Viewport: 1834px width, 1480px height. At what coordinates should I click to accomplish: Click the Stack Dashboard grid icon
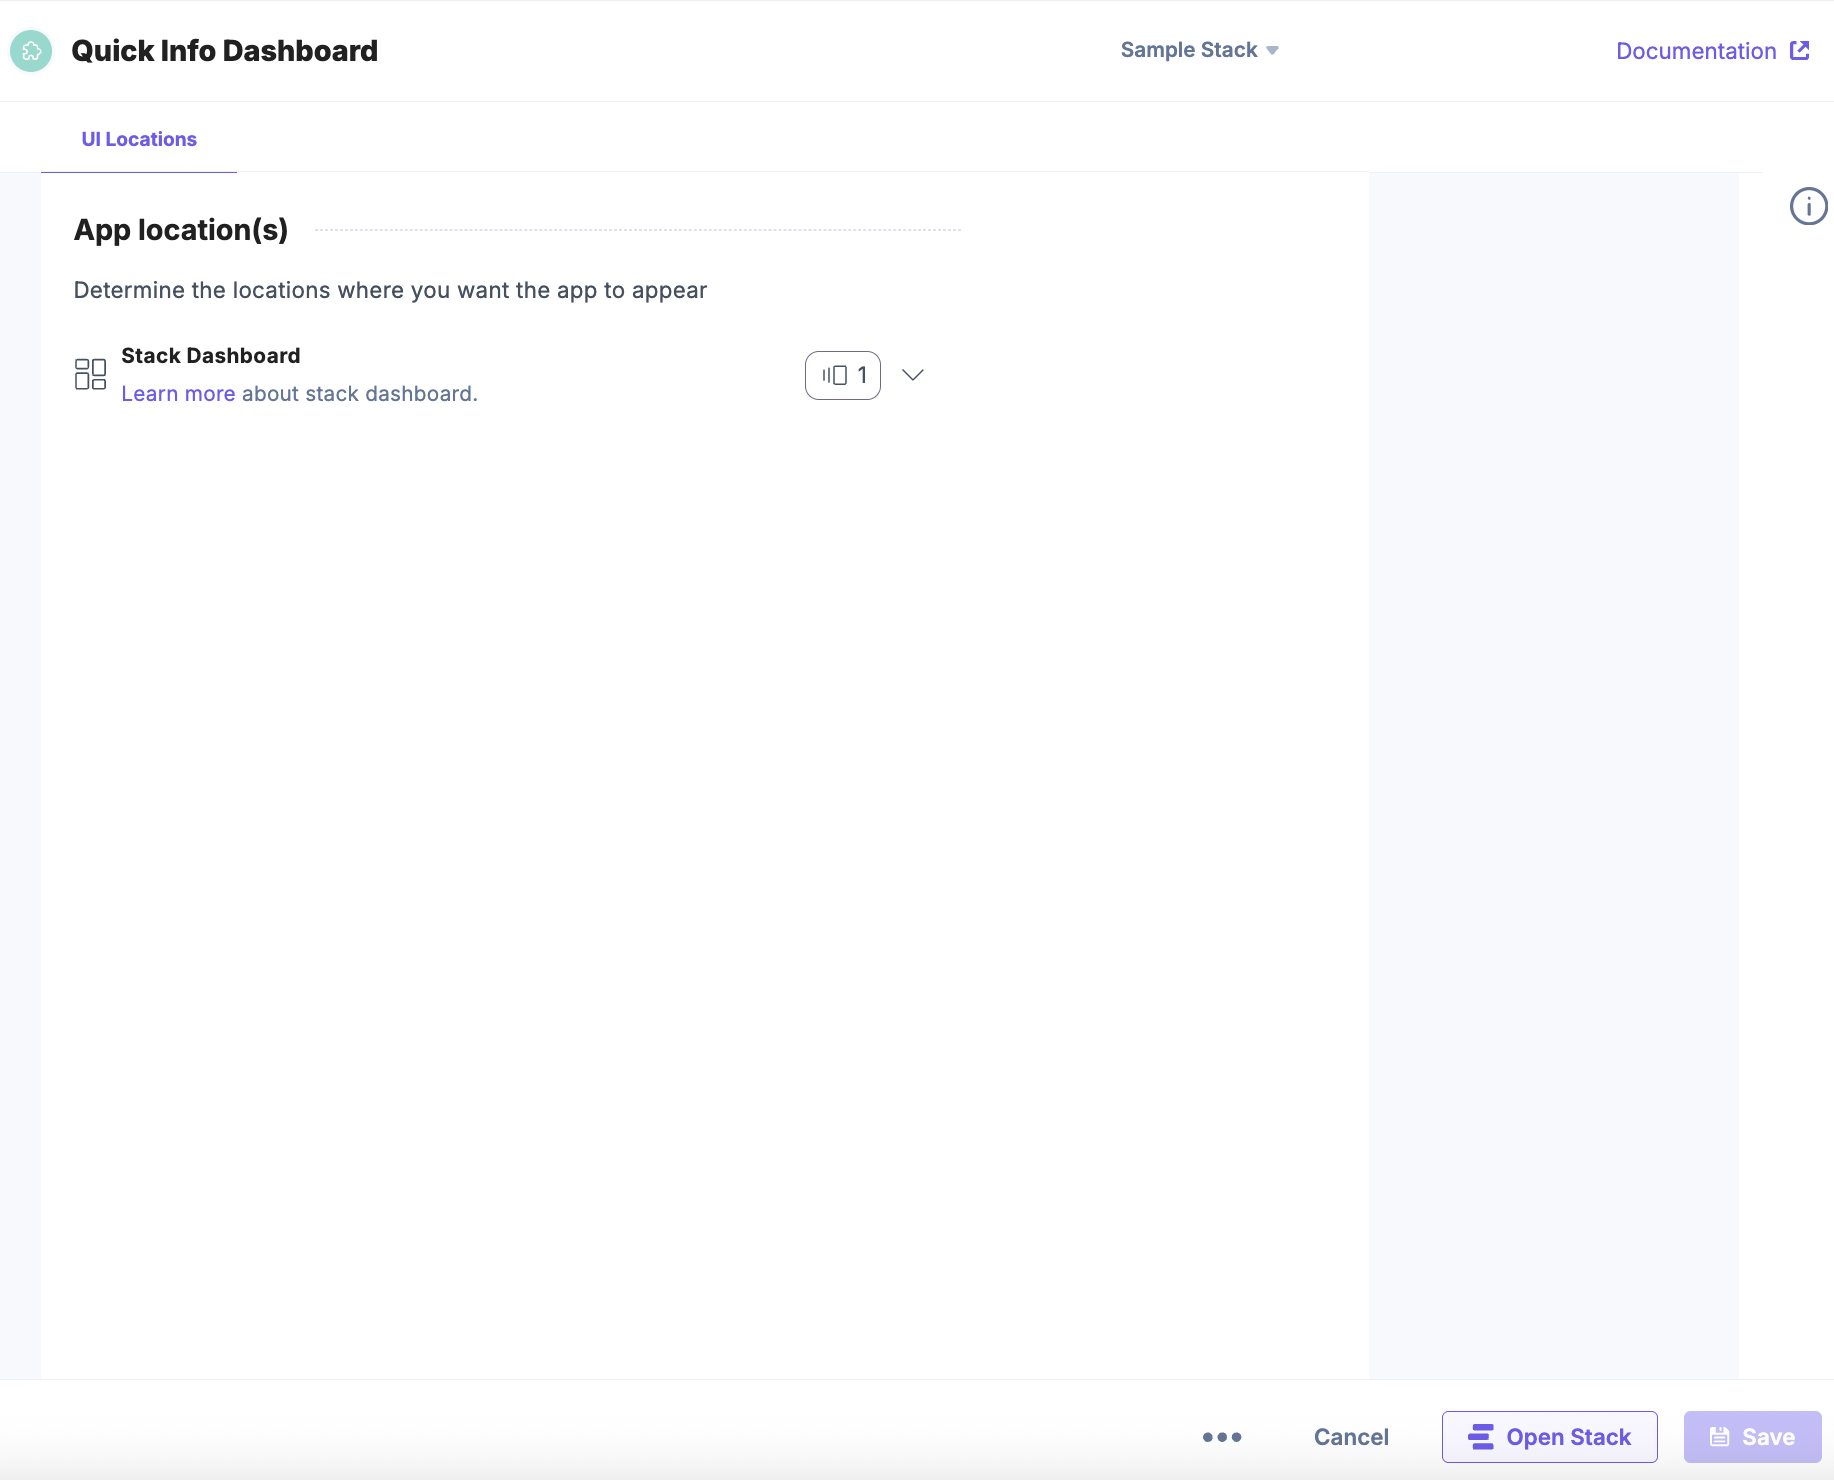point(91,374)
